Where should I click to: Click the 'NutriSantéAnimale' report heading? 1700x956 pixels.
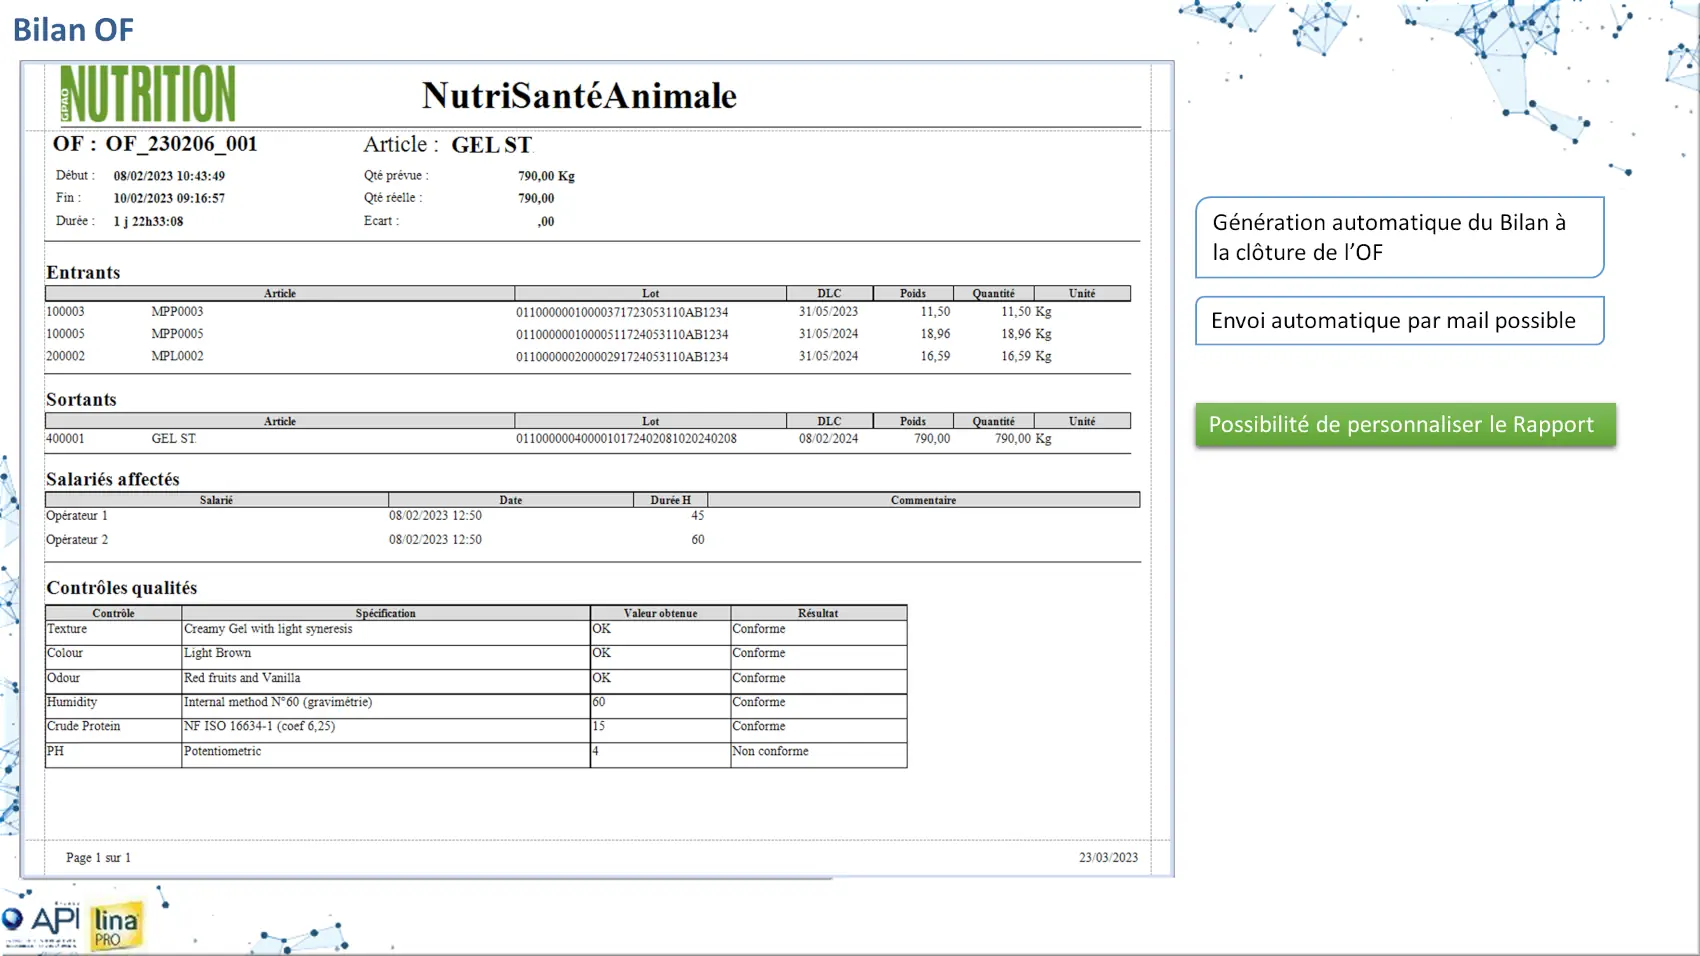click(579, 96)
